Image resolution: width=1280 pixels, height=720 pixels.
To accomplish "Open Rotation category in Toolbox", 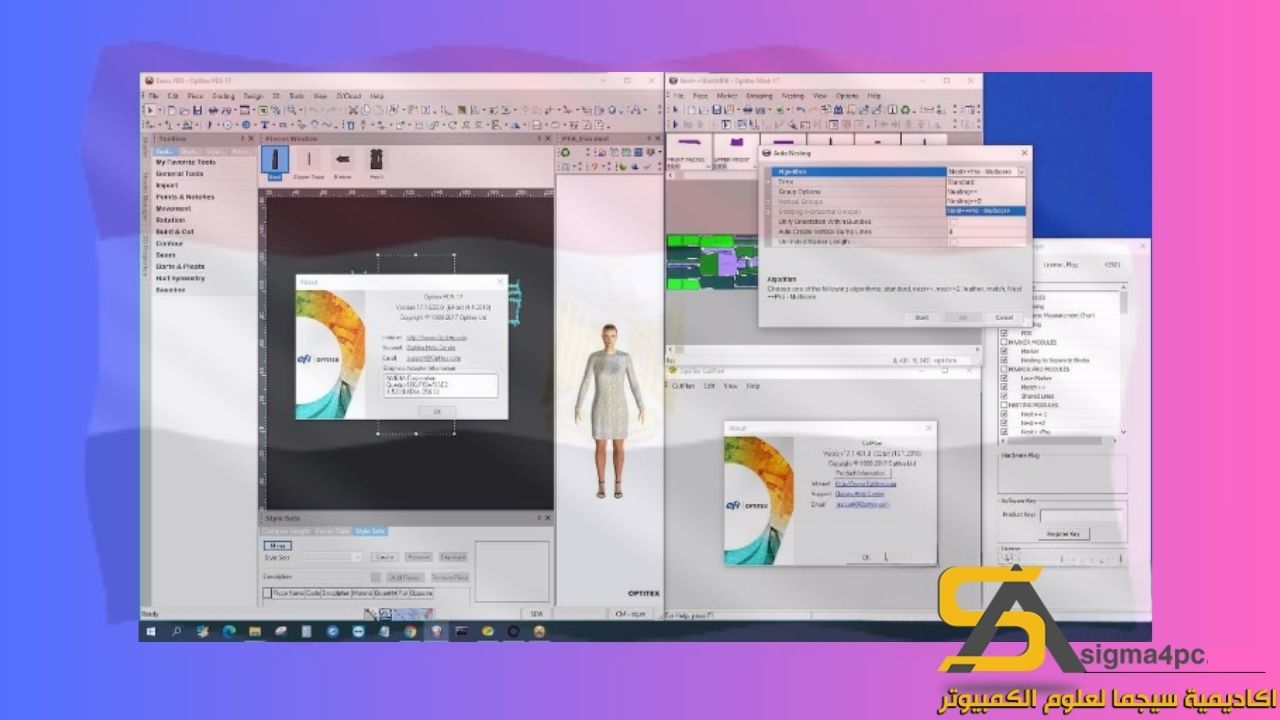I will (170, 220).
